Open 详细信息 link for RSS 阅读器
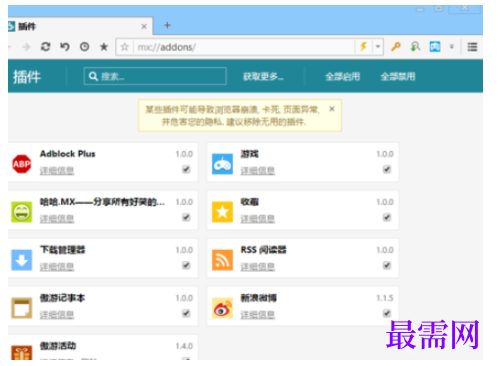This screenshot has width=498, height=366. pos(258,267)
